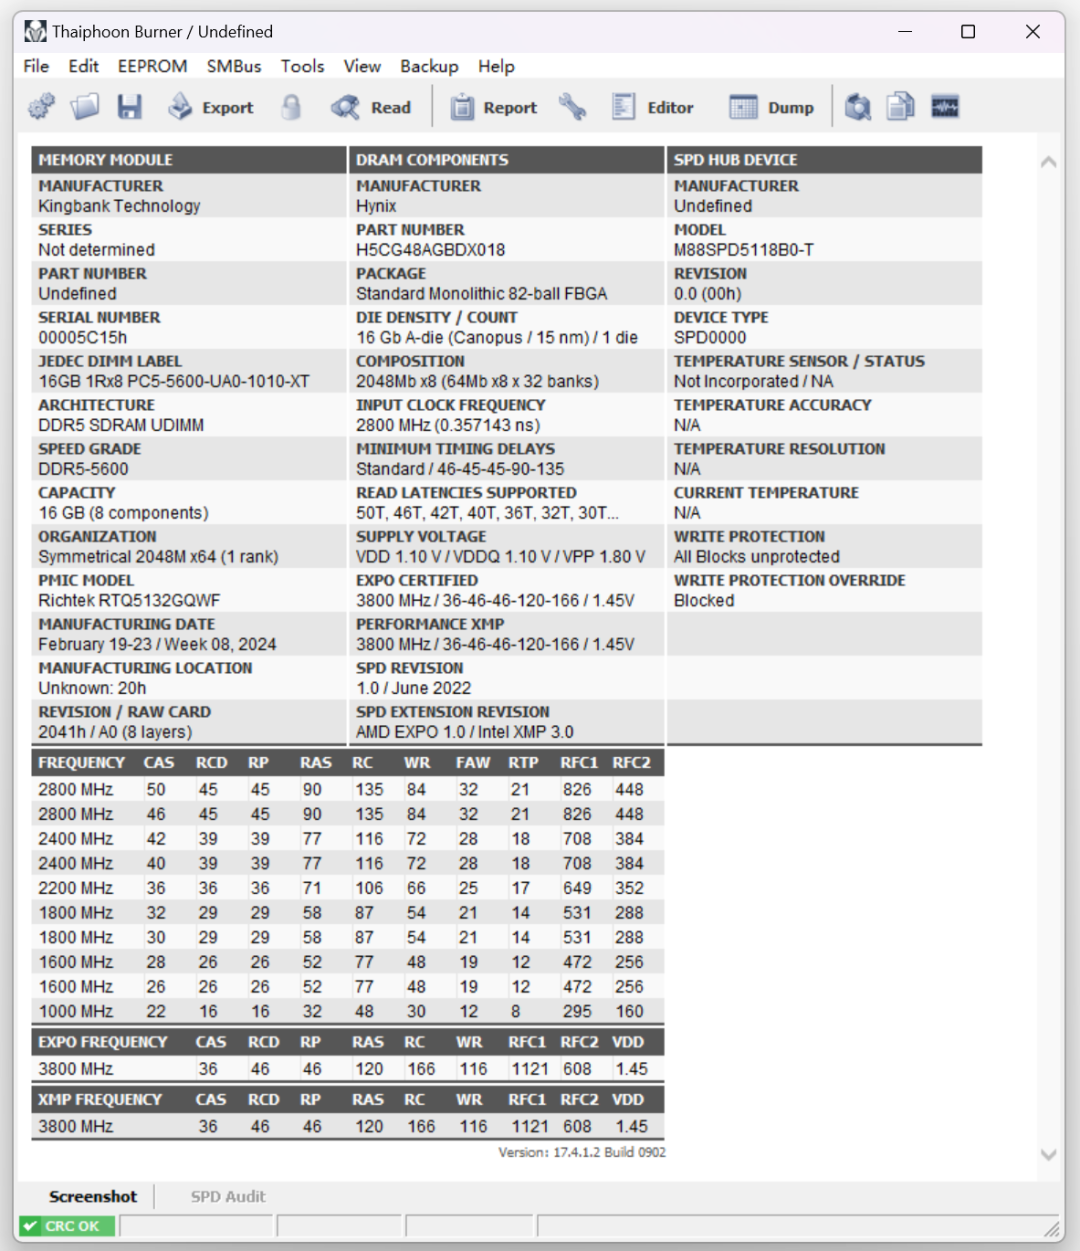Open the Edit menu
The image size is (1080, 1251).
point(83,66)
